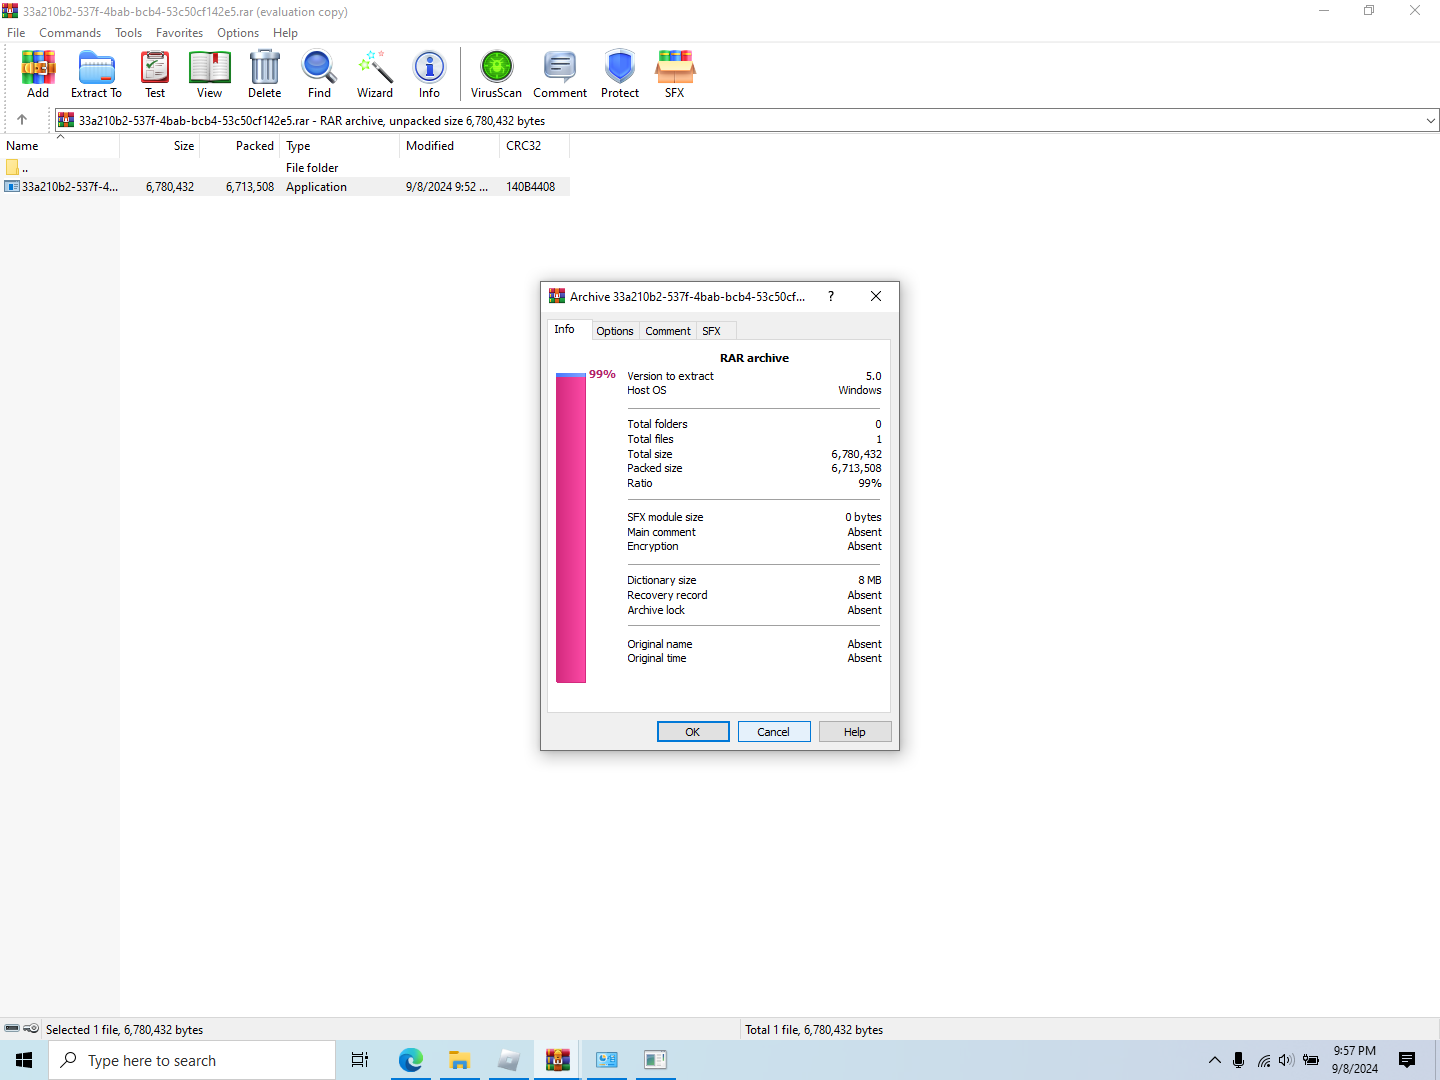
Task: Sort by the CRC32 column header
Action: pyautogui.click(x=535, y=146)
